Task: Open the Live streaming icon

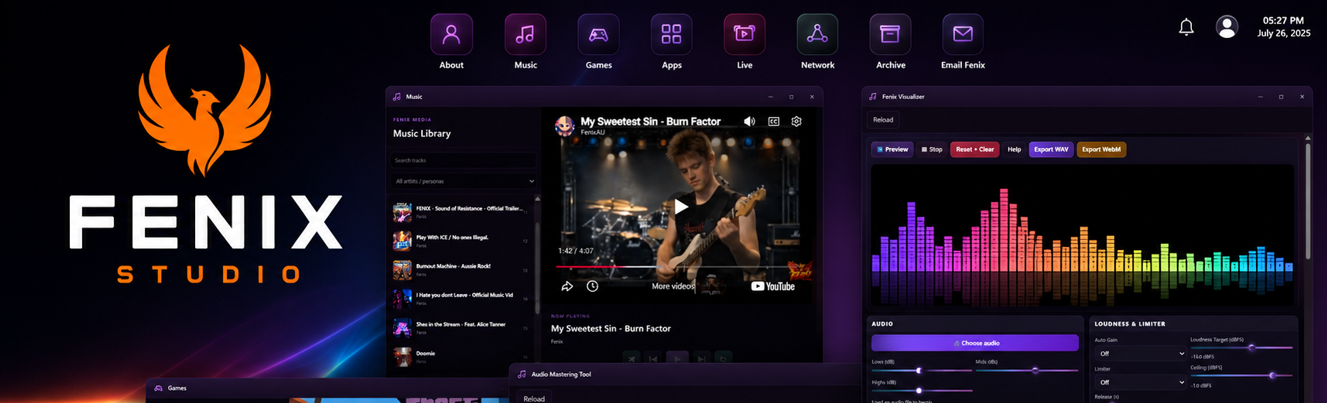Action: [744, 35]
